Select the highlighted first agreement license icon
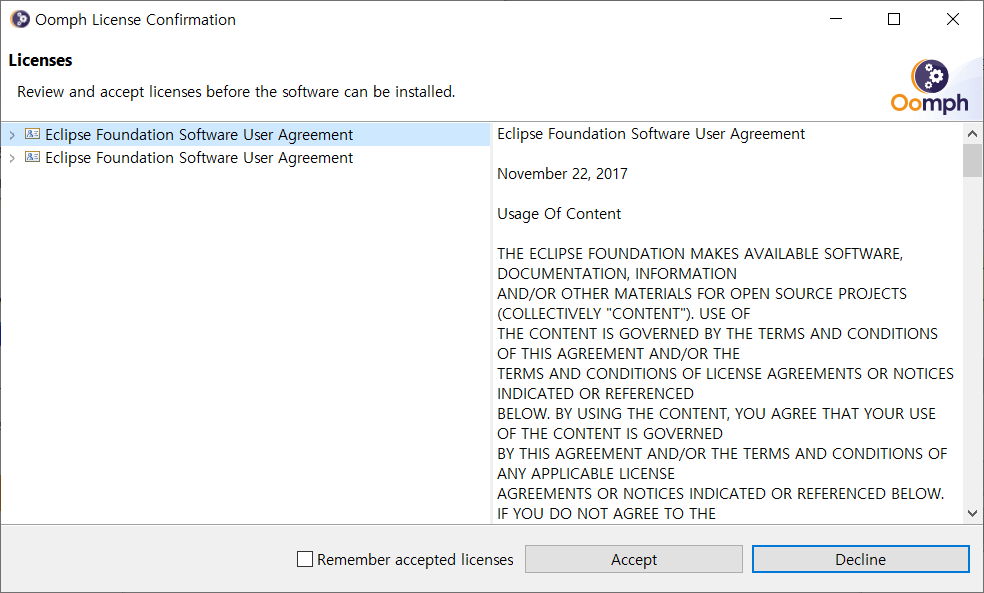The width and height of the screenshot is (984, 593). pyautogui.click(x=33, y=134)
